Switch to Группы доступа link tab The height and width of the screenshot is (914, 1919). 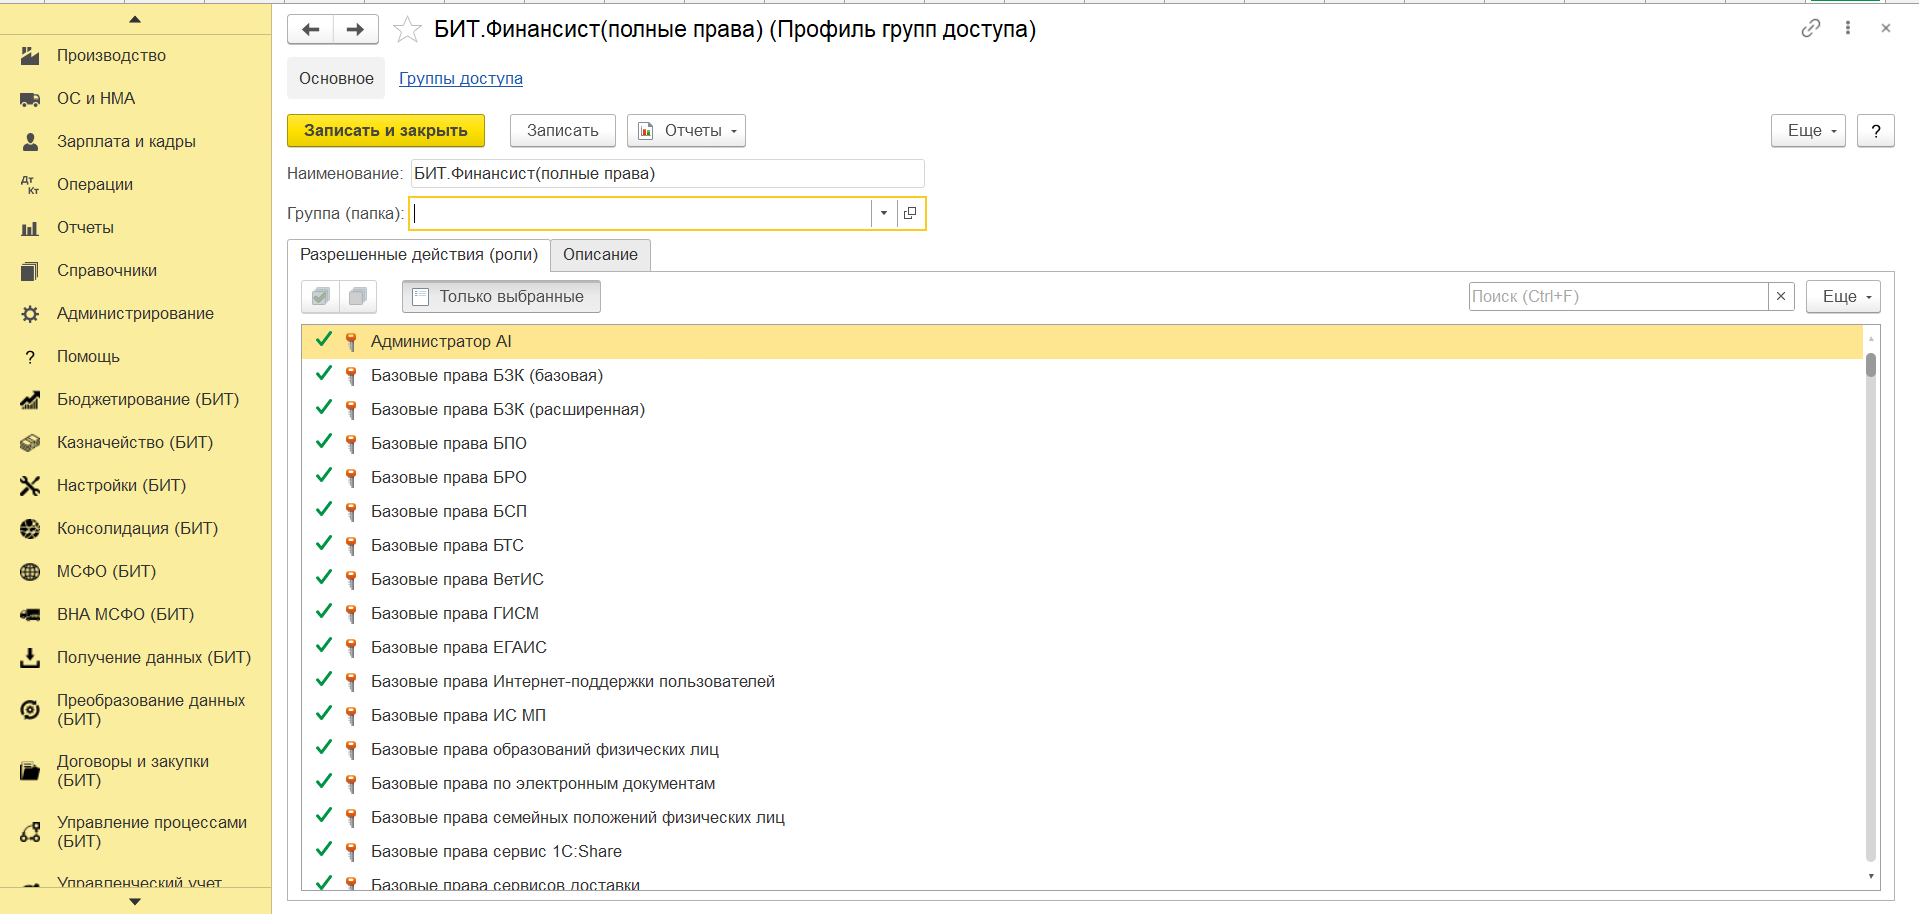point(461,79)
